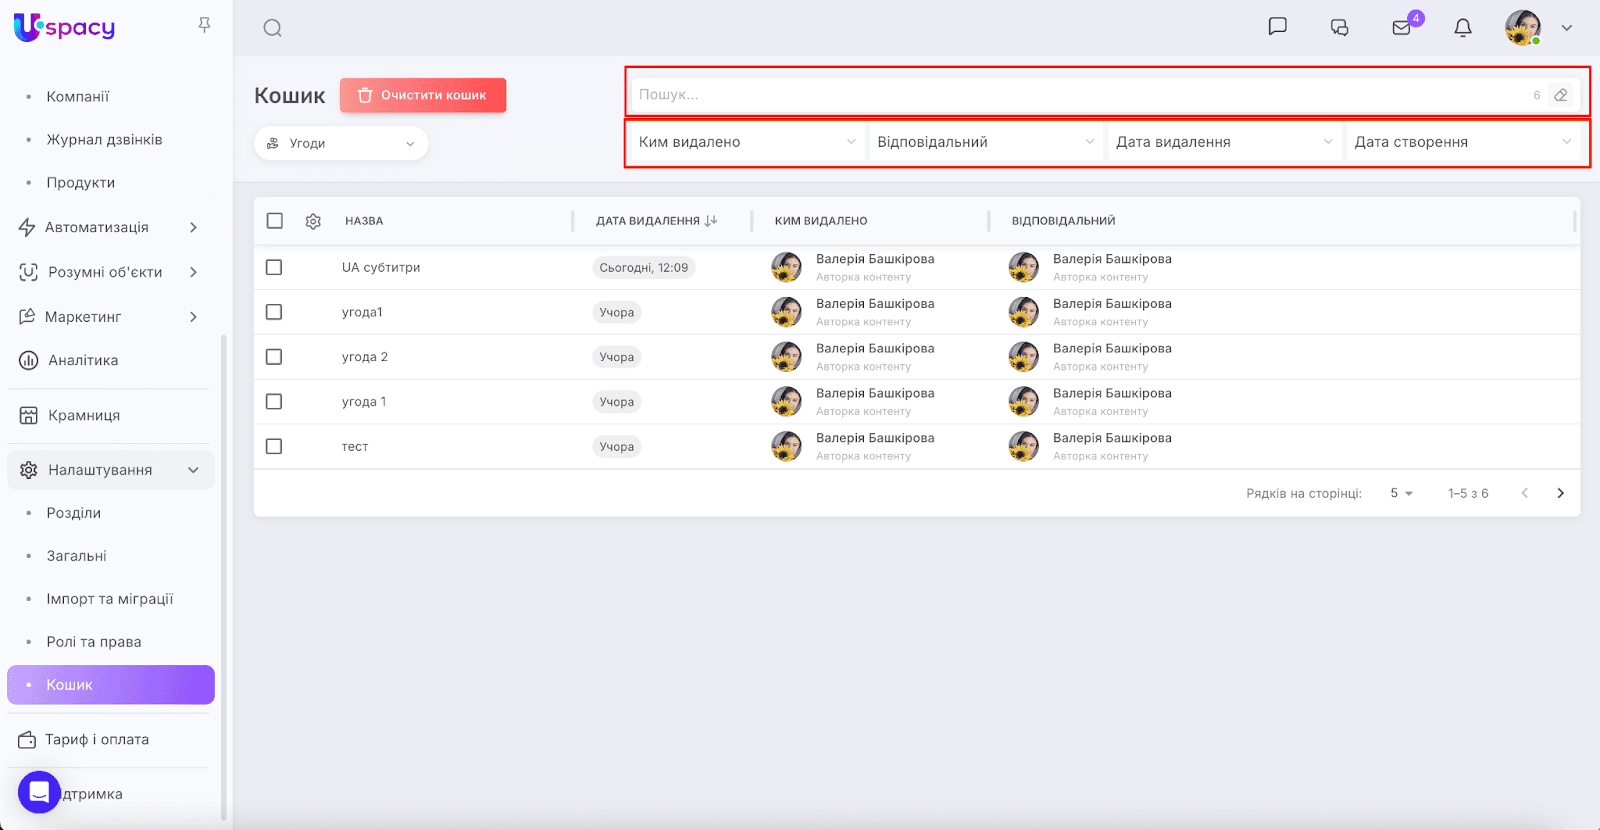This screenshot has width=1600, height=830.
Task: Open "Ролі та права" in the sidebar
Action: [94, 642]
